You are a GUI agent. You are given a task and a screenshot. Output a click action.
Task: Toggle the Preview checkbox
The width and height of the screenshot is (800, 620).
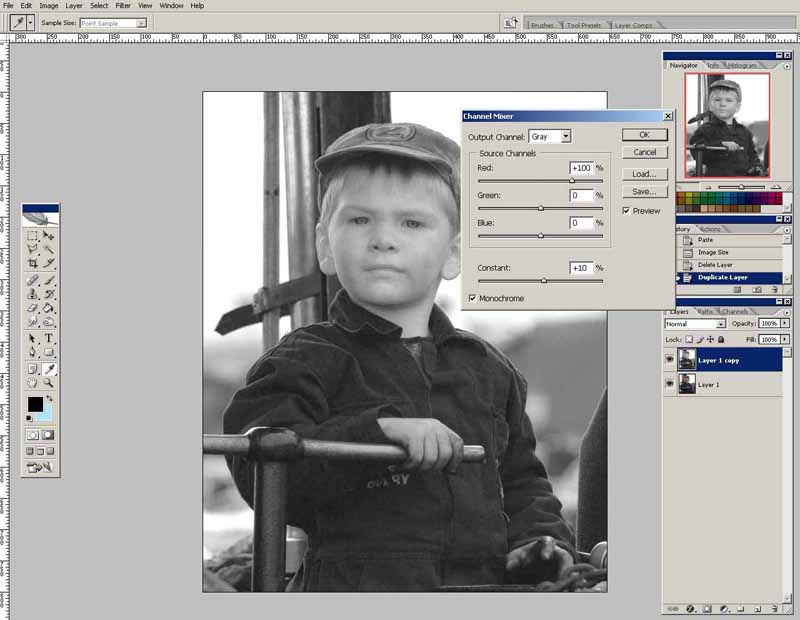pos(626,211)
